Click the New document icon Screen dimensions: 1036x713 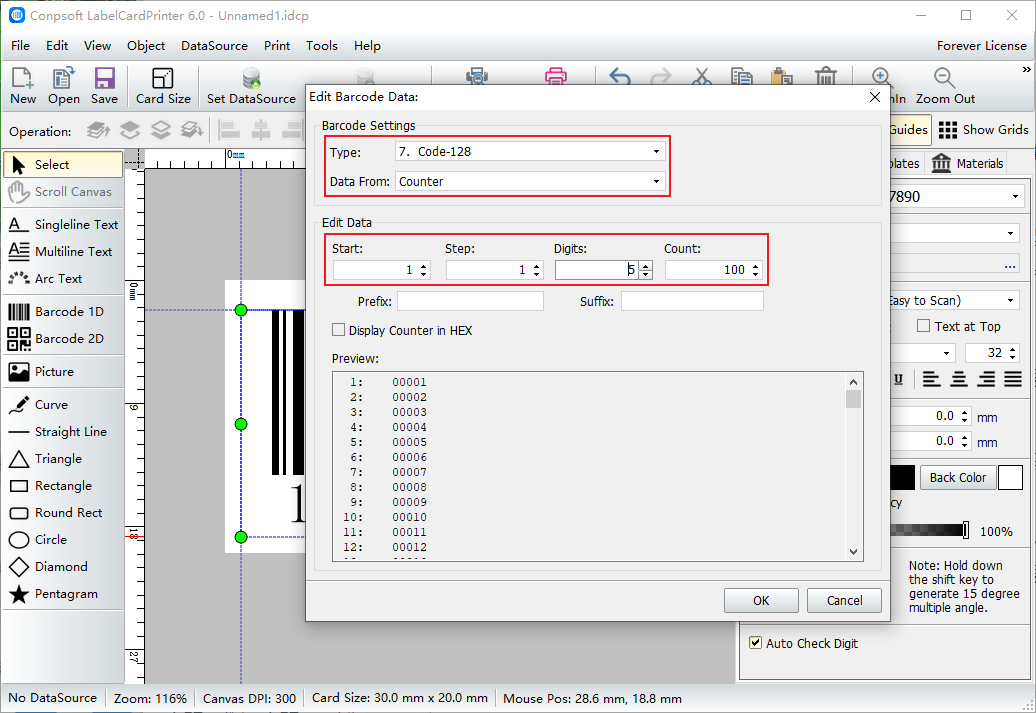pos(22,86)
